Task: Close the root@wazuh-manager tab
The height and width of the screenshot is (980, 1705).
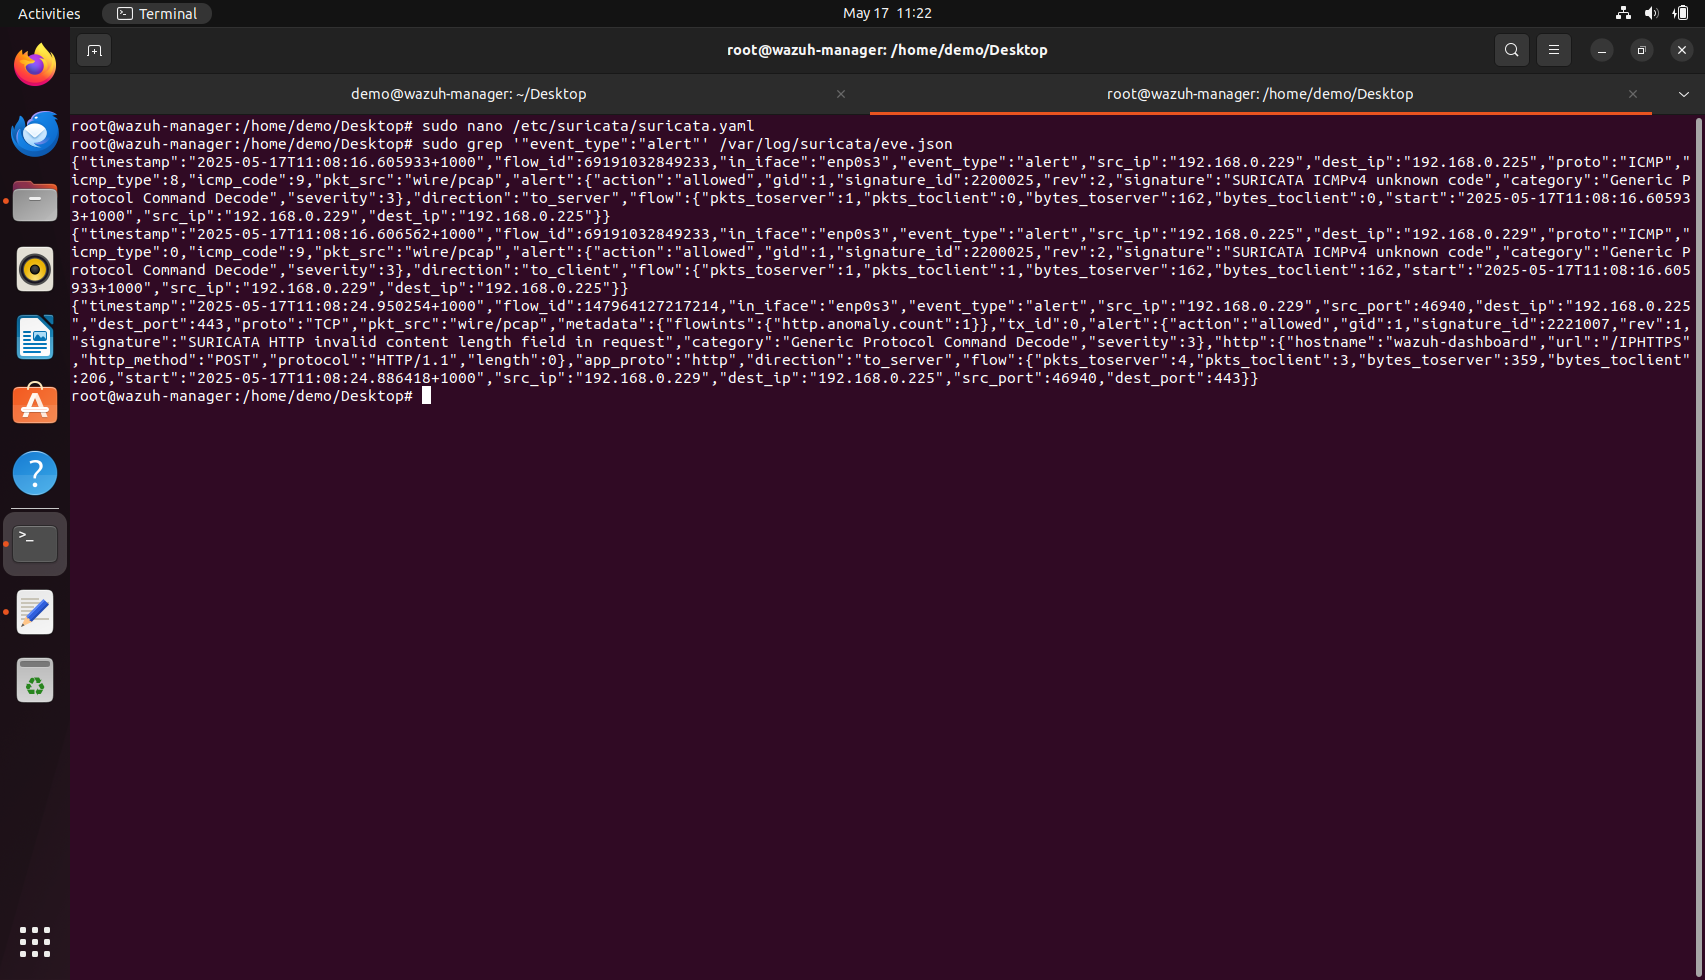Action: tap(1633, 94)
